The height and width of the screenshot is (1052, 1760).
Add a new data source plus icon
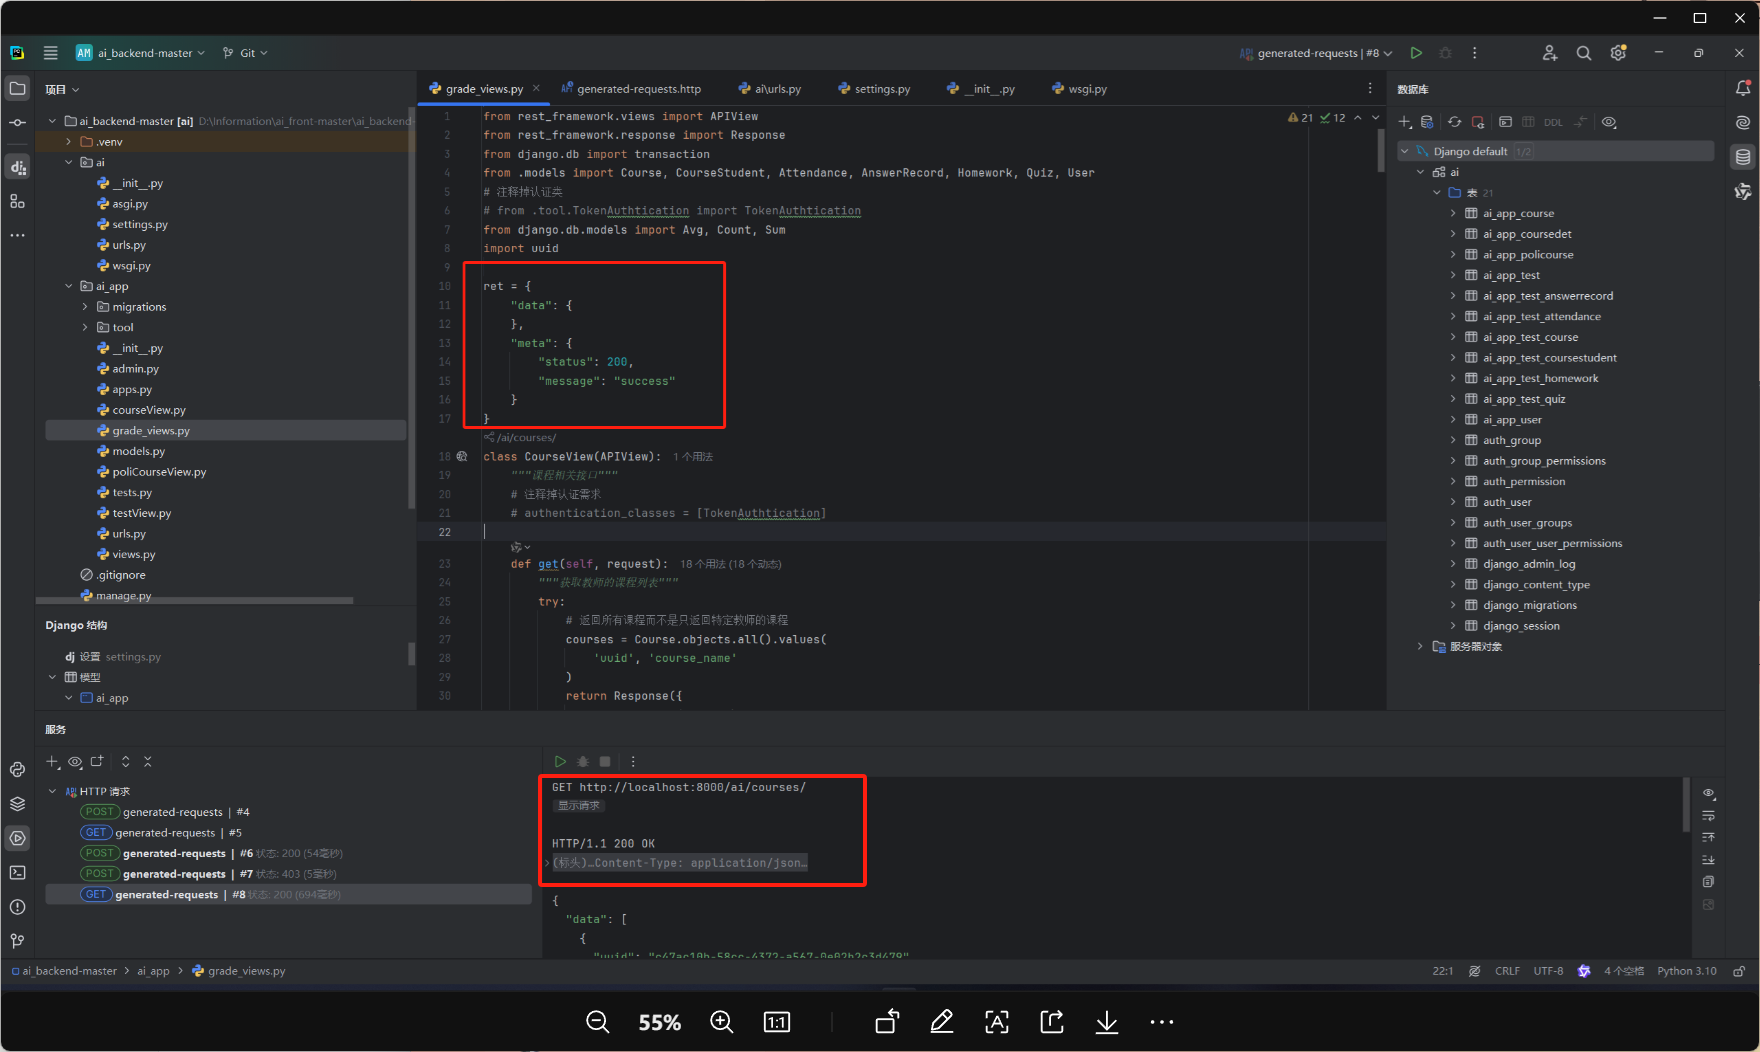pyautogui.click(x=1405, y=122)
